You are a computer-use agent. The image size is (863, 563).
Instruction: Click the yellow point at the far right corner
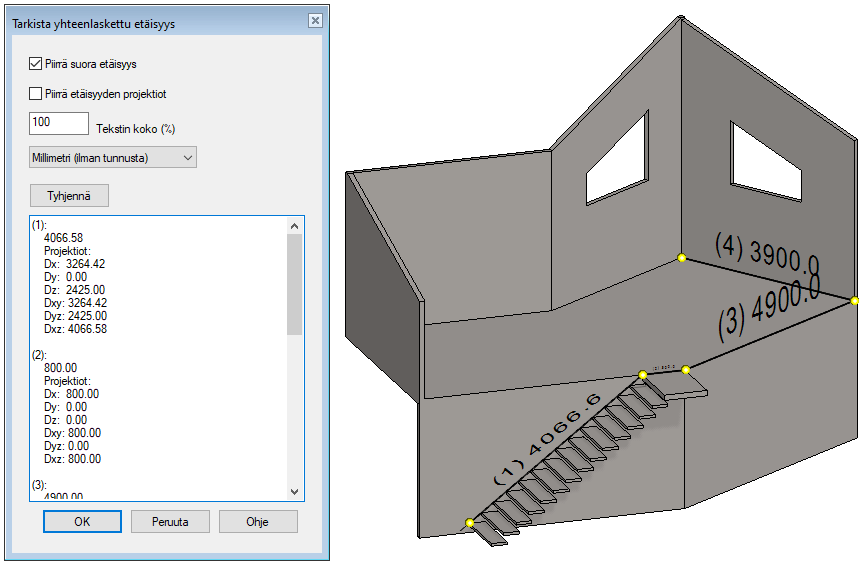[855, 300]
